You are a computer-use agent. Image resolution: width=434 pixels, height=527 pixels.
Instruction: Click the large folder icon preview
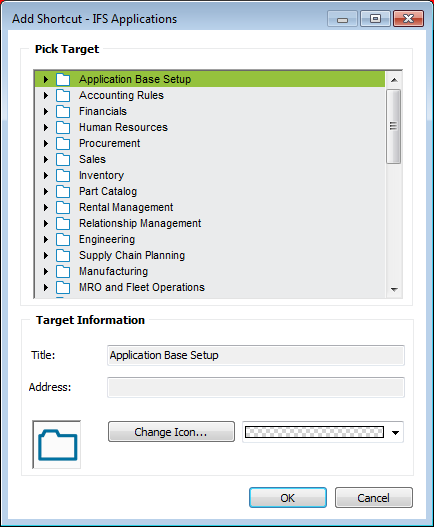(57, 444)
